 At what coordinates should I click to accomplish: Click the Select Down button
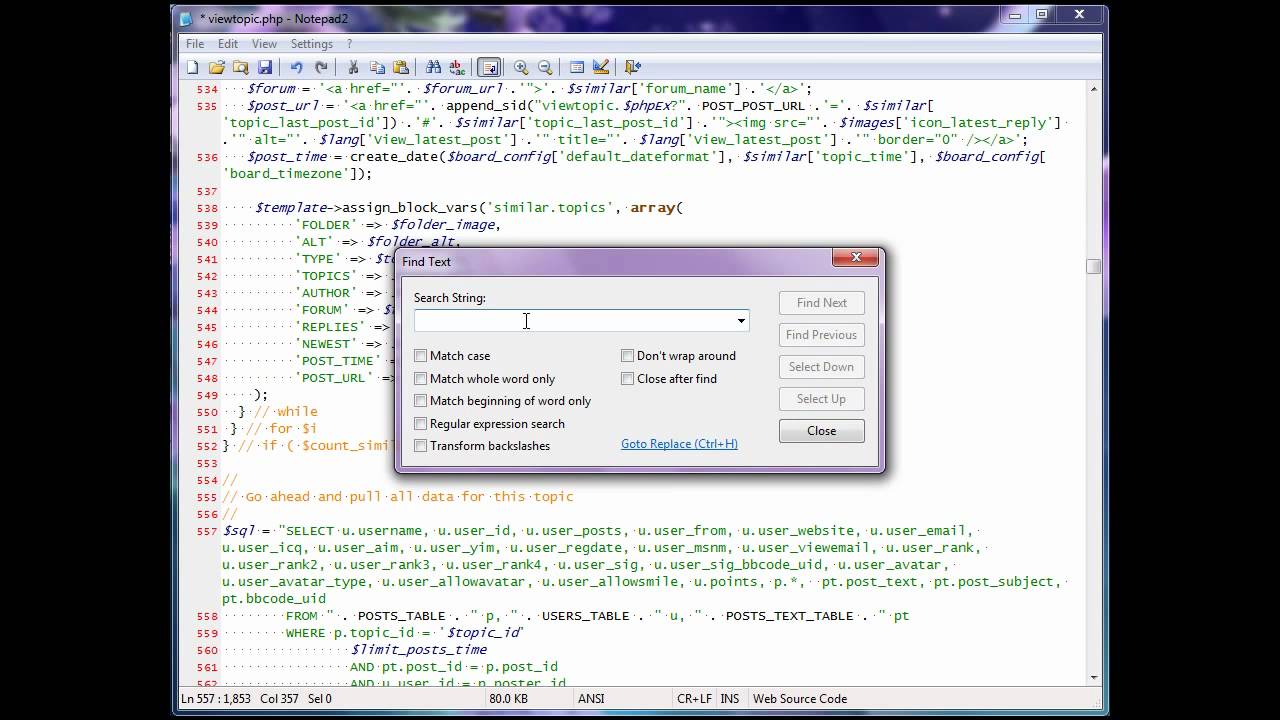[822, 367]
